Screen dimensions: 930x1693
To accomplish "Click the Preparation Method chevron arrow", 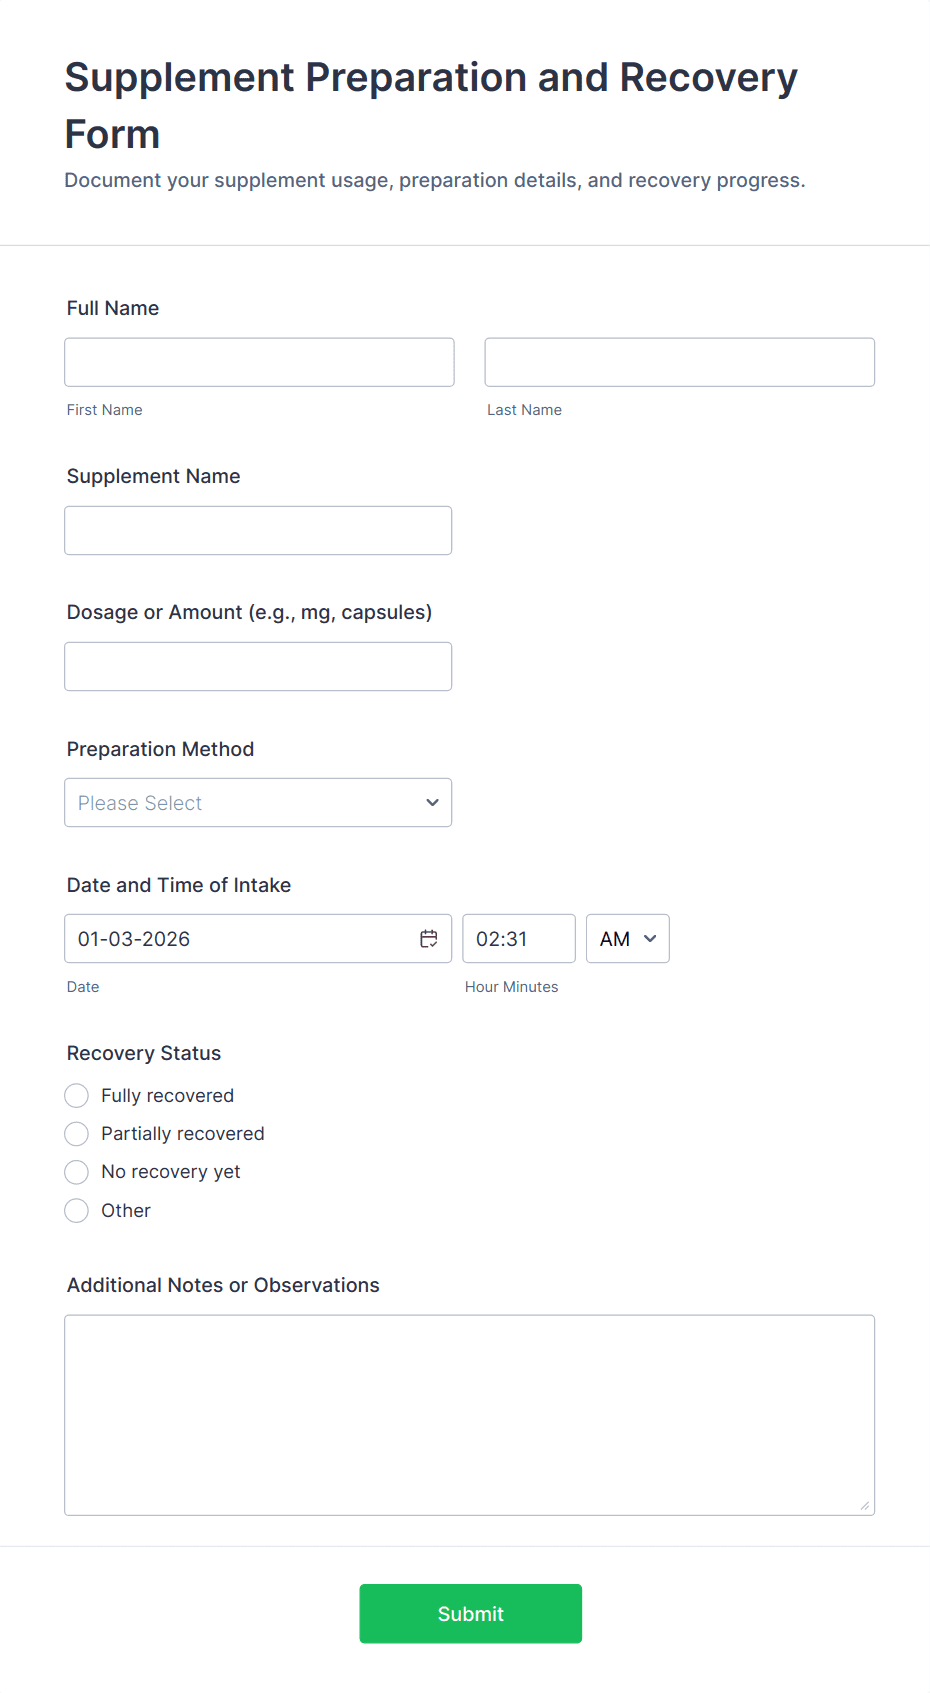I will click(x=432, y=803).
